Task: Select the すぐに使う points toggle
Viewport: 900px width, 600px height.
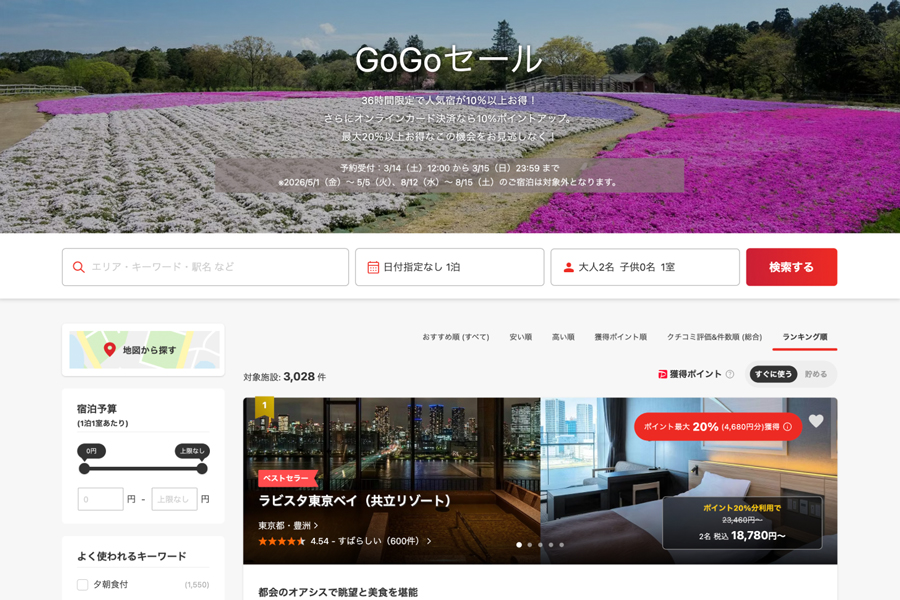Action: 773,374
